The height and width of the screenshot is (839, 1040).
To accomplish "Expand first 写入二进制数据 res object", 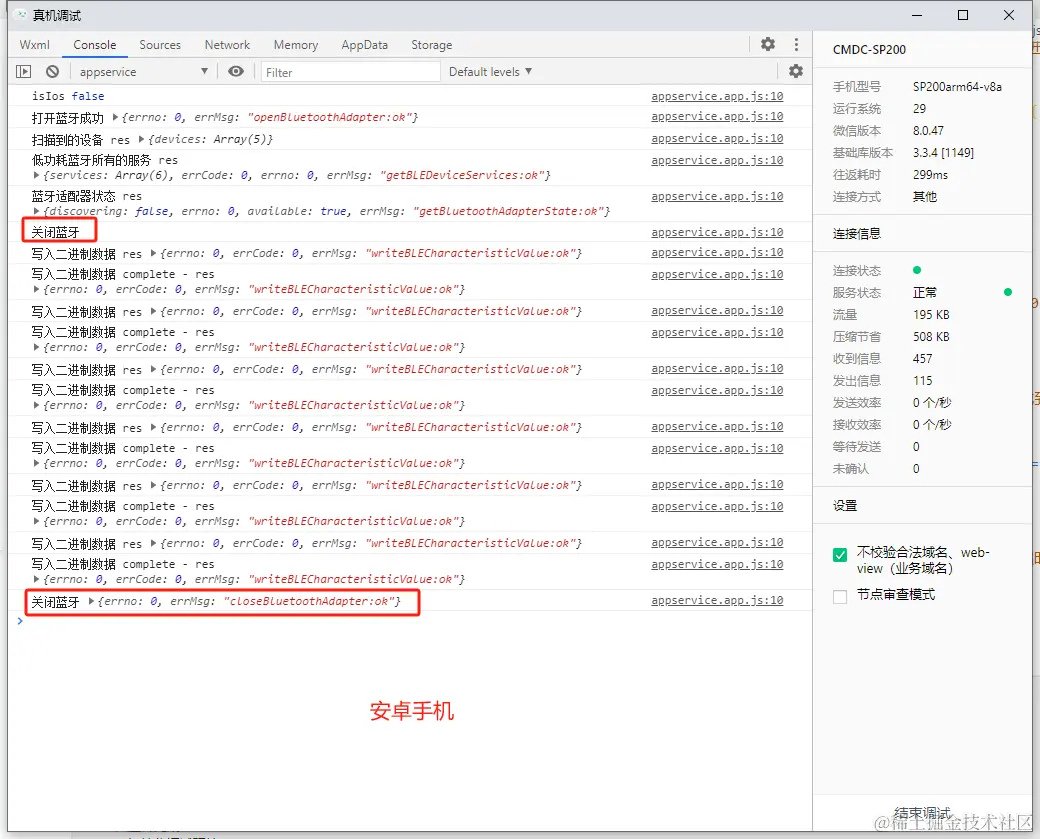I will tap(153, 253).
